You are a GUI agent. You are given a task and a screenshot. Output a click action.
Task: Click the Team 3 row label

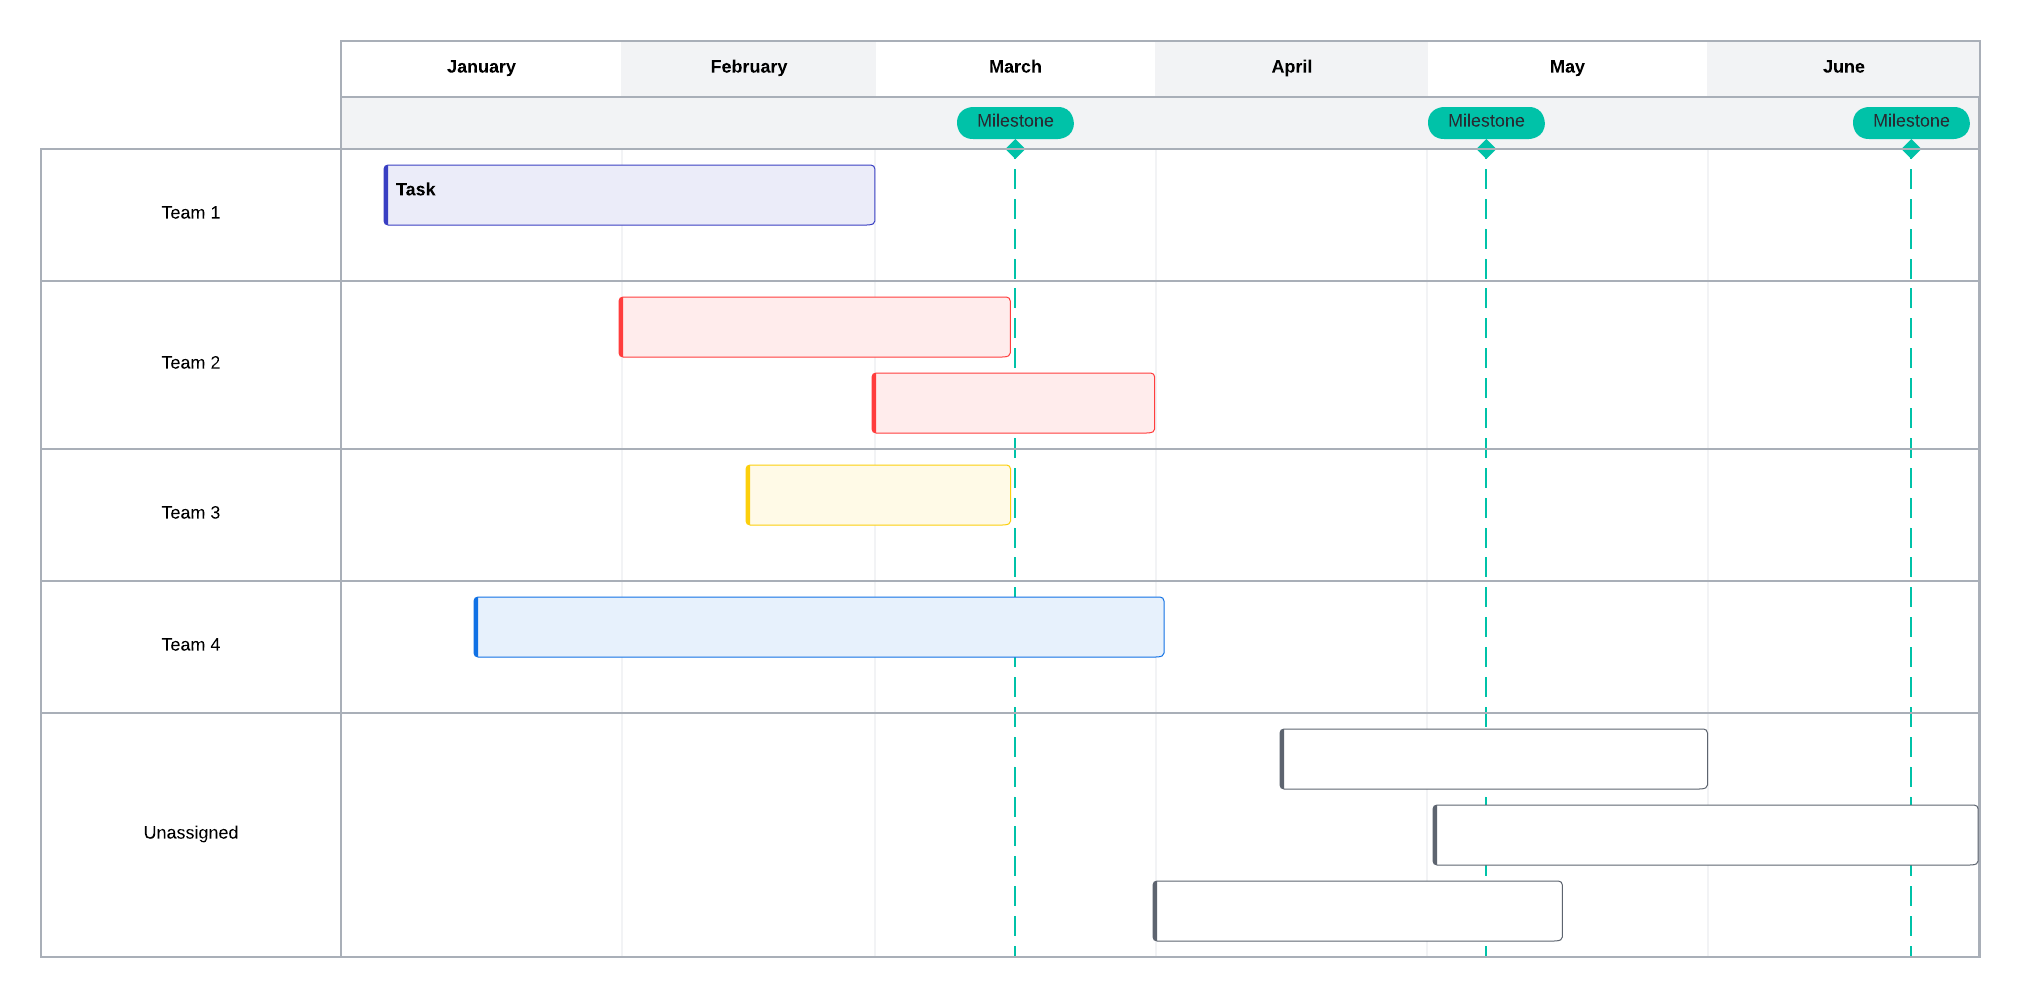(191, 513)
